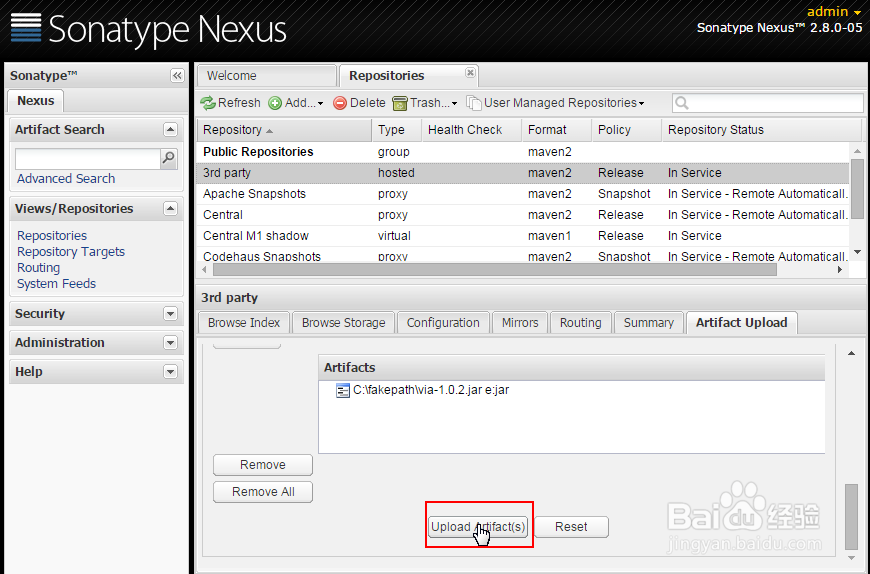Click the upload panel scrollbar thumb
This screenshot has height=574, width=870.
point(852,516)
